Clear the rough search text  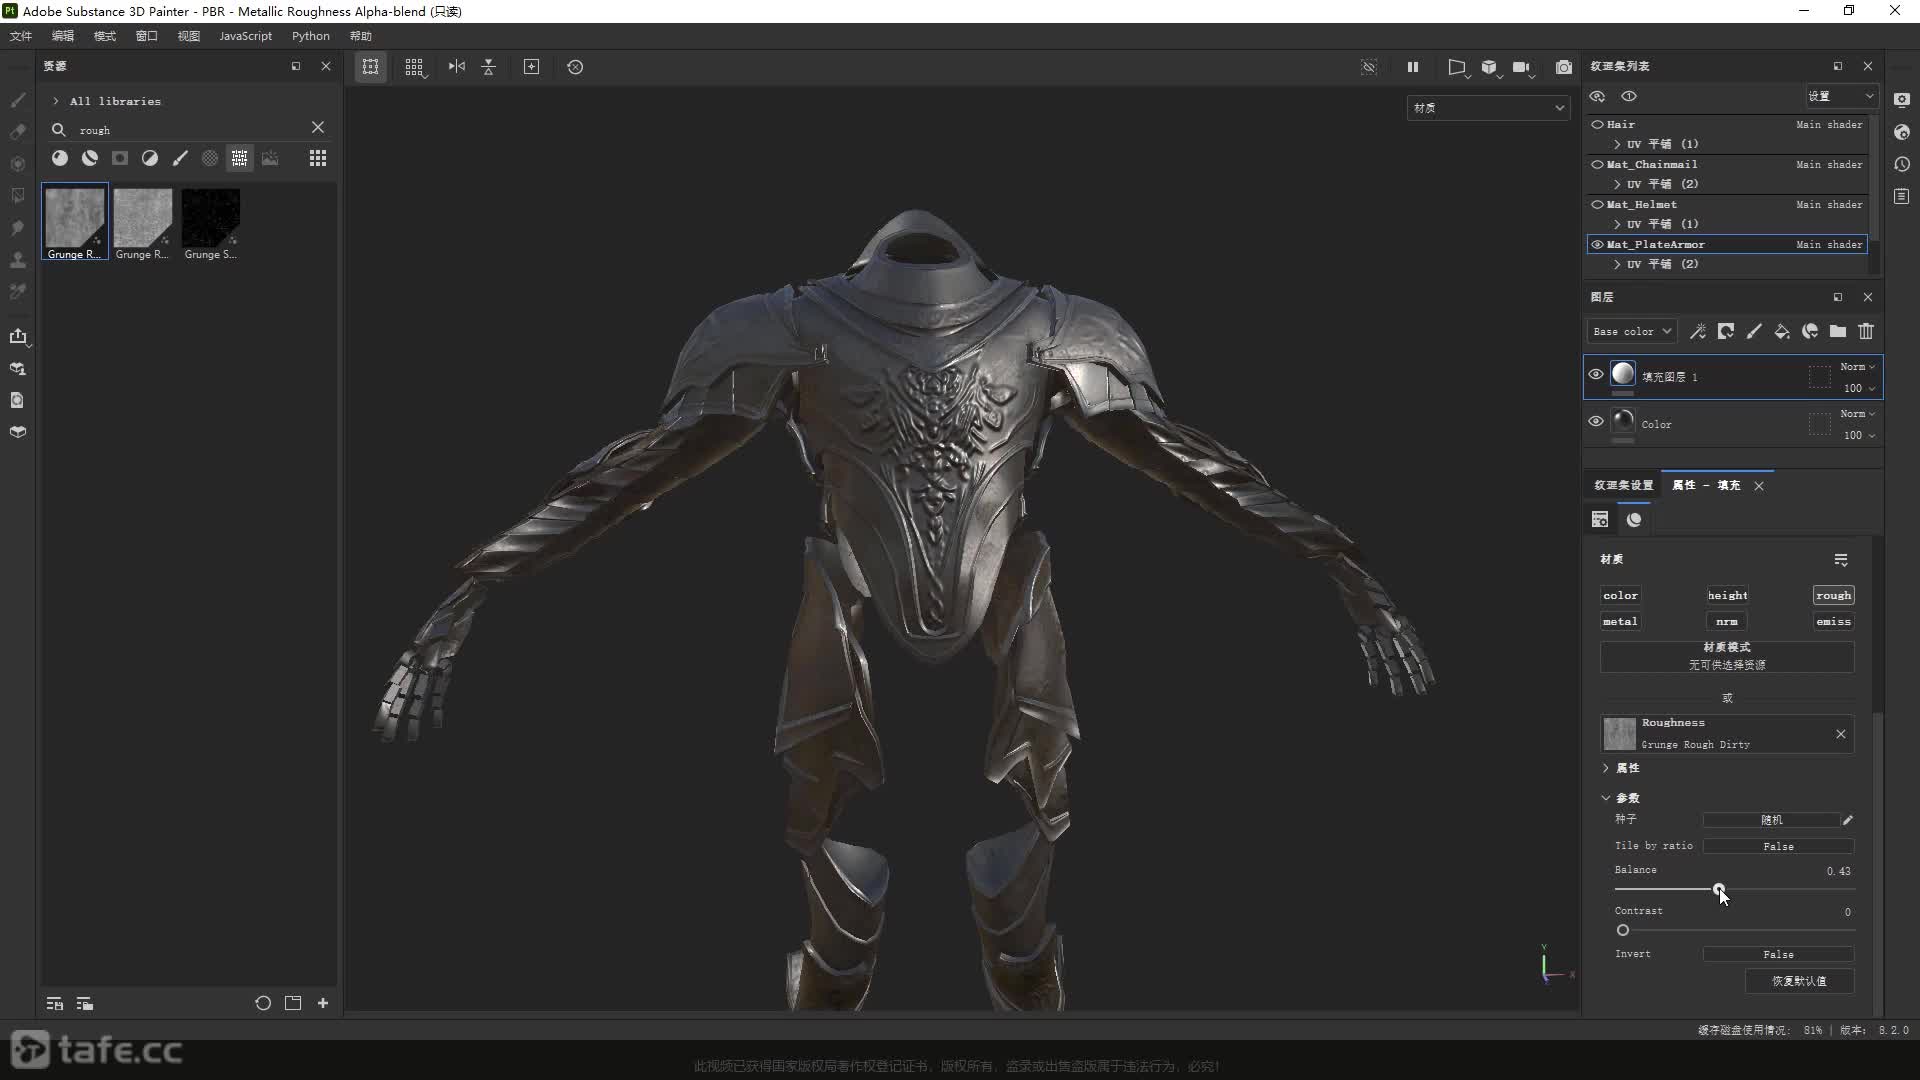[x=318, y=127]
